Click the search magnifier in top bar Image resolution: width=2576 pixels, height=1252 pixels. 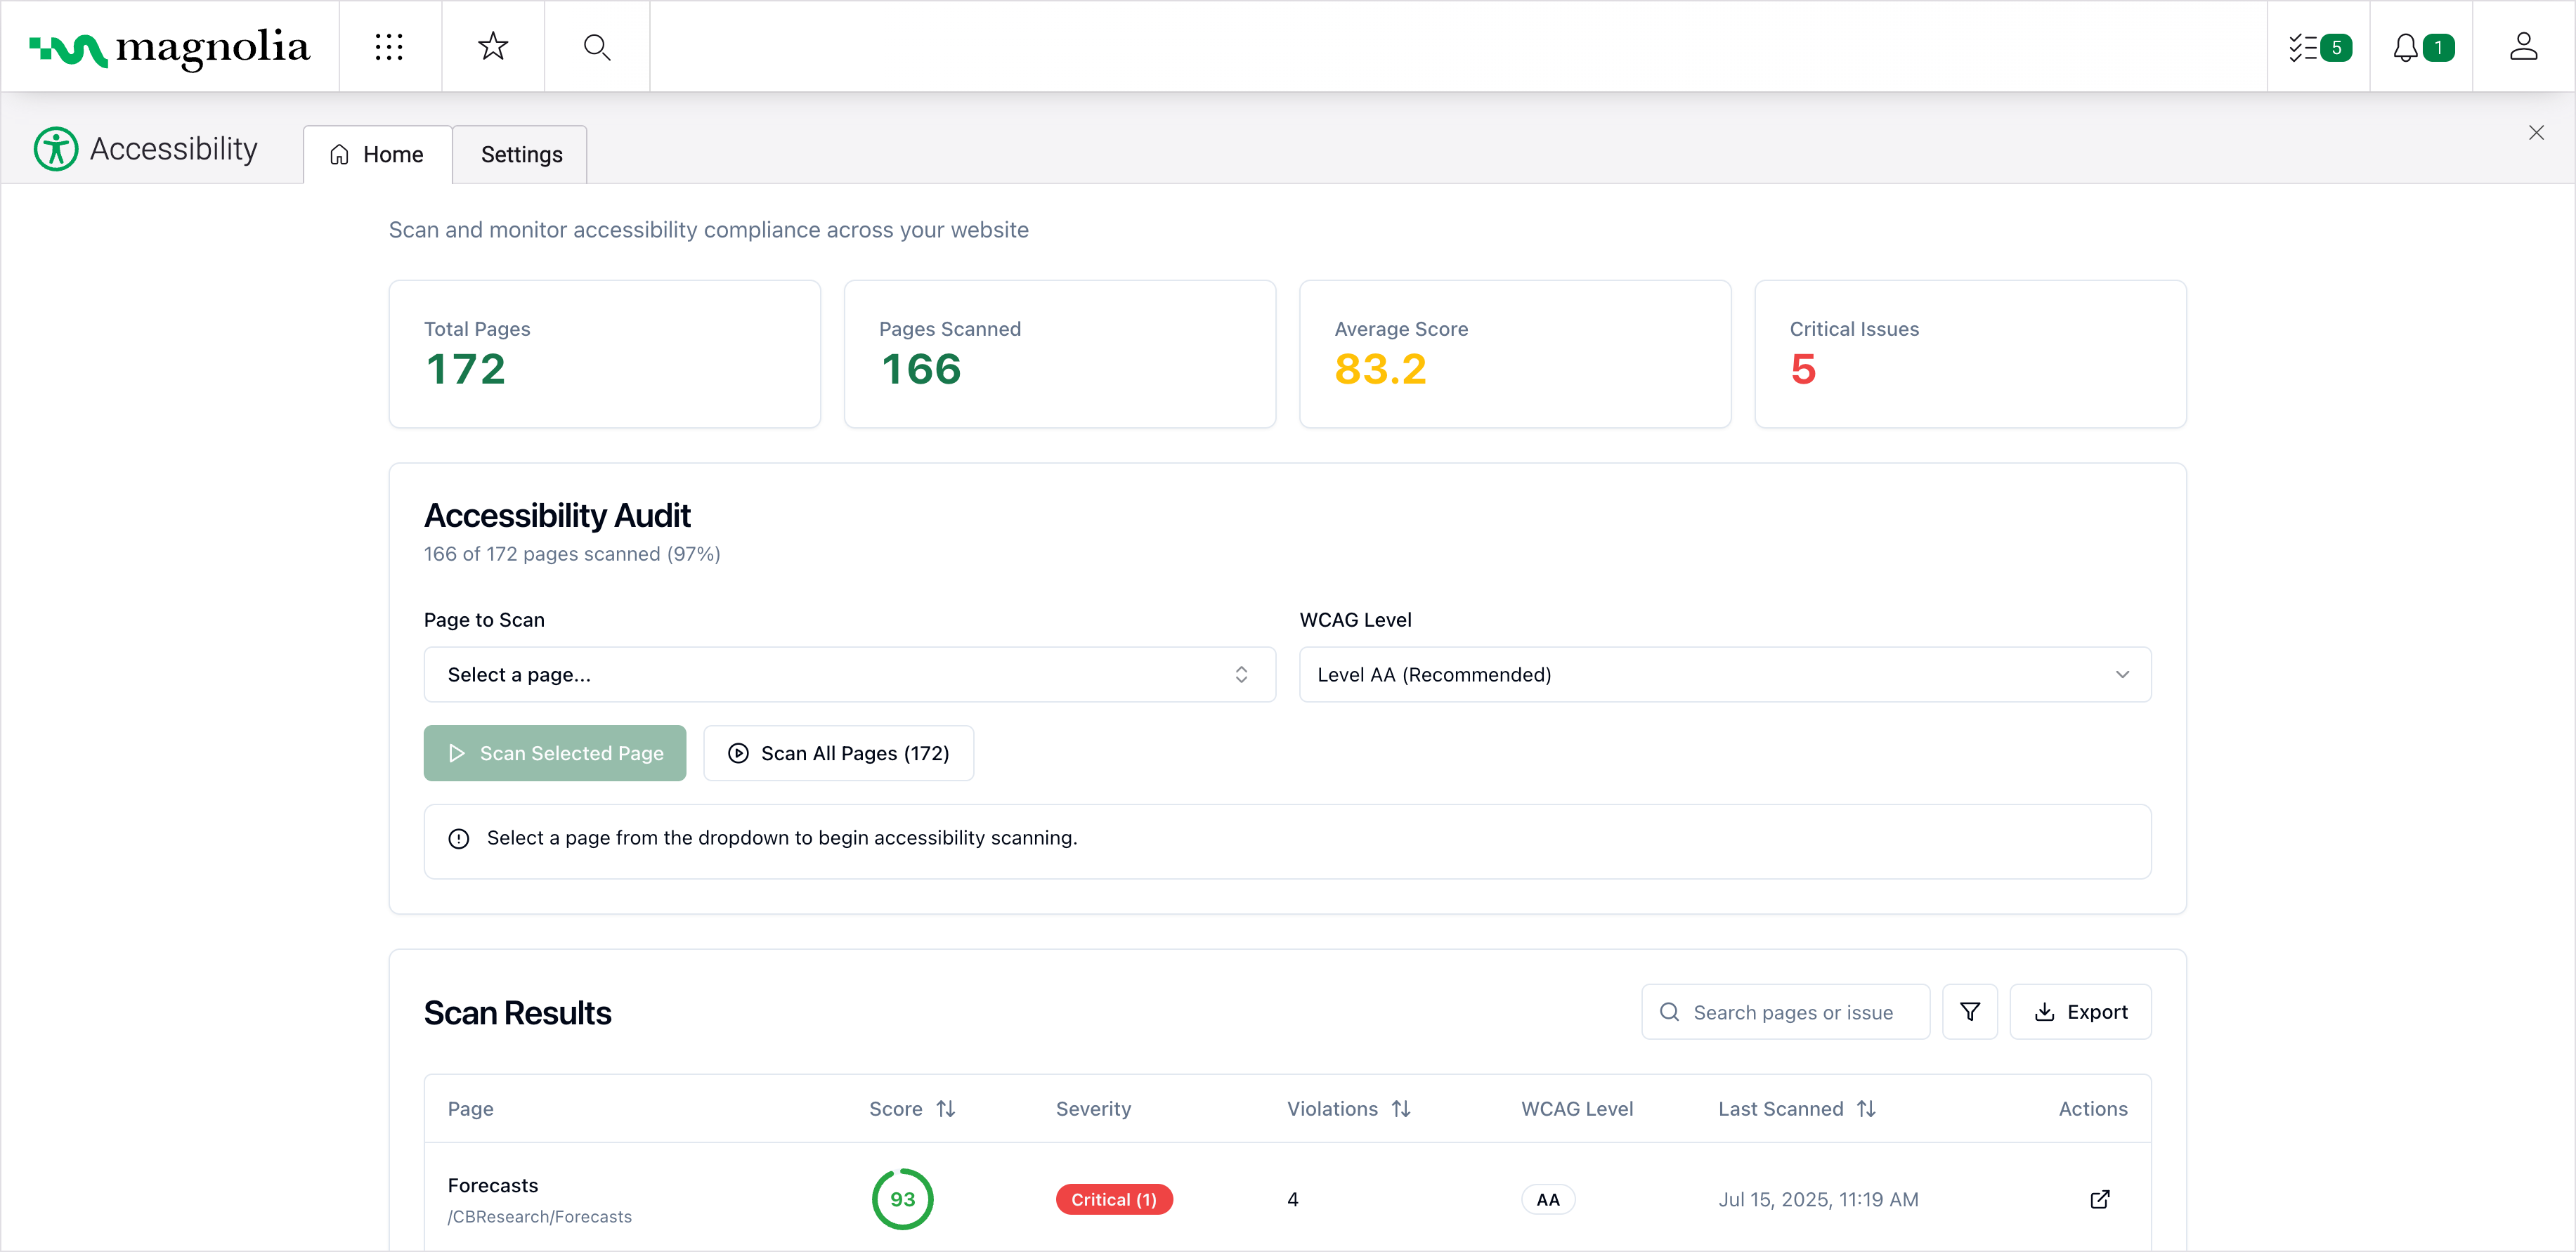597,47
